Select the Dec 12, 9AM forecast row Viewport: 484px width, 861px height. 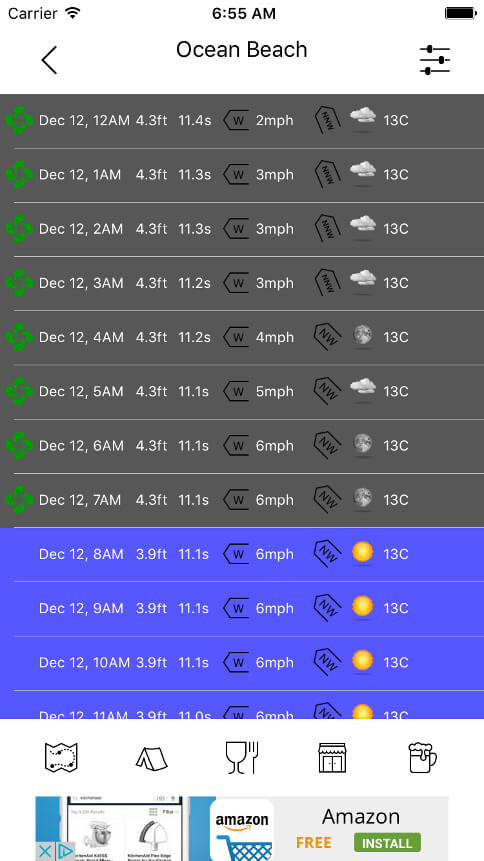pyautogui.click(x=242, y=608)
